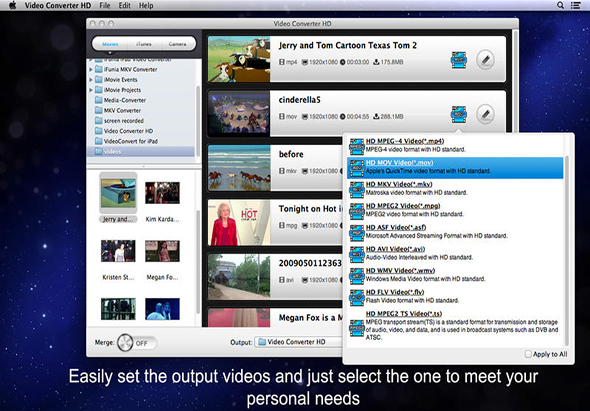The image size is (590, 411).
Task: Choose the HD MOV Video format icon
Action: [x=356, y=168]
